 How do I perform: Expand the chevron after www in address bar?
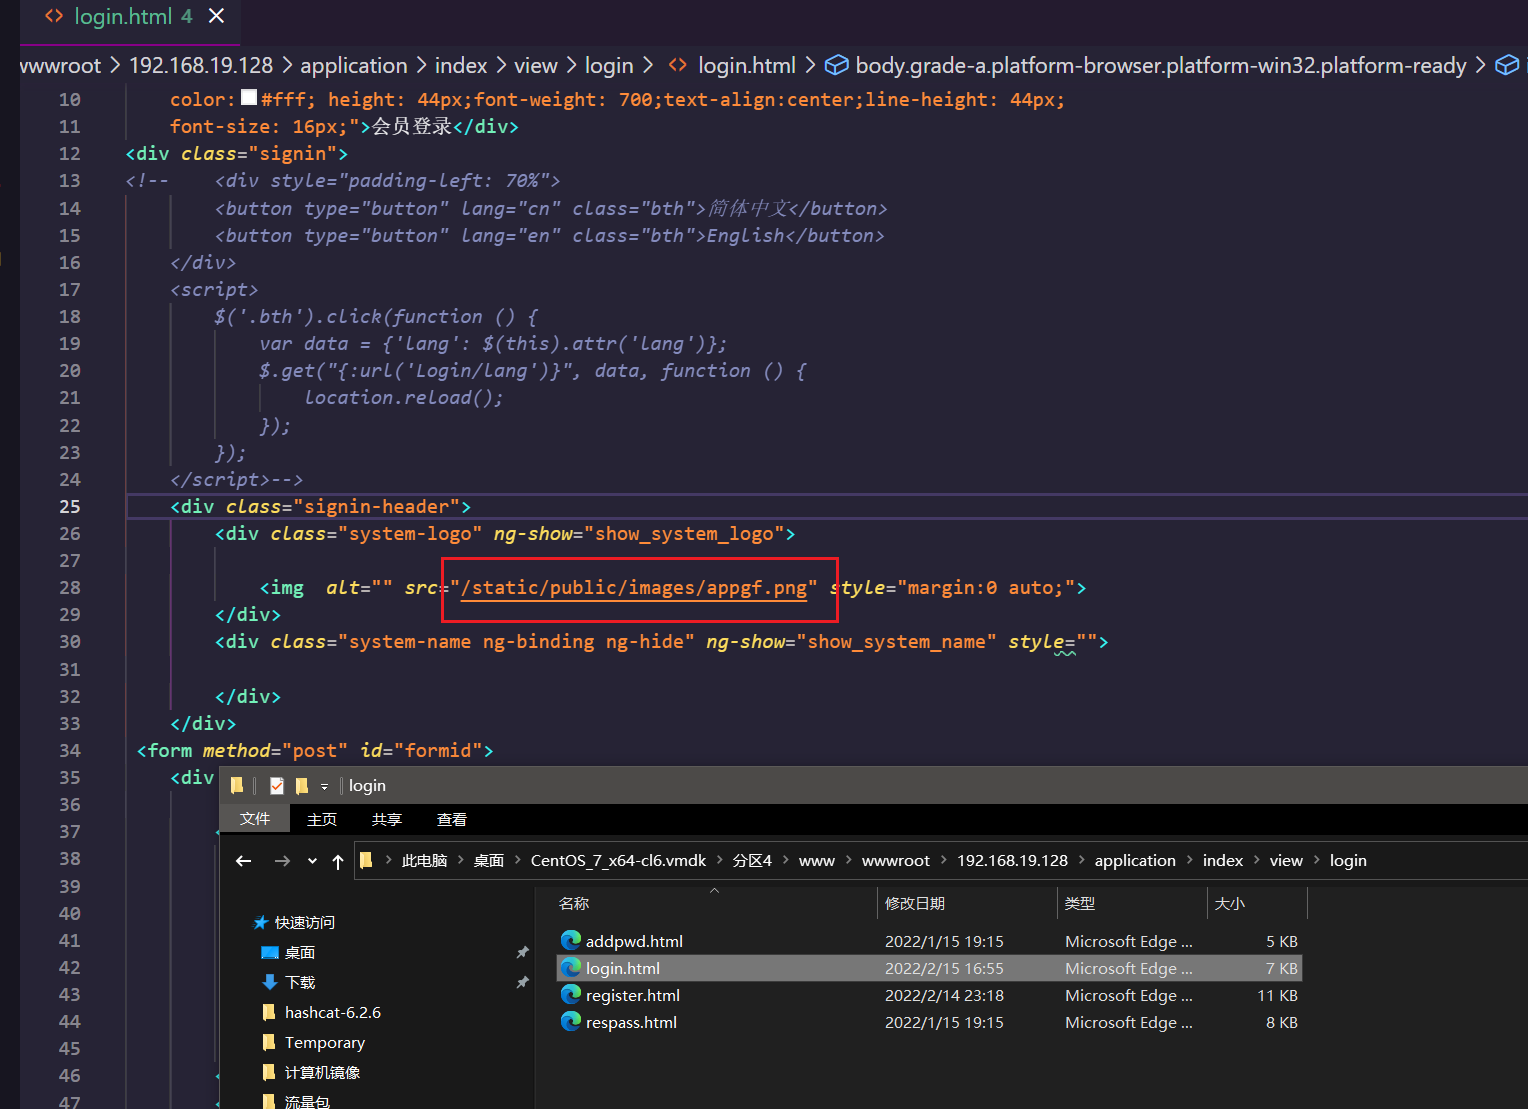(x=848, y=860)
